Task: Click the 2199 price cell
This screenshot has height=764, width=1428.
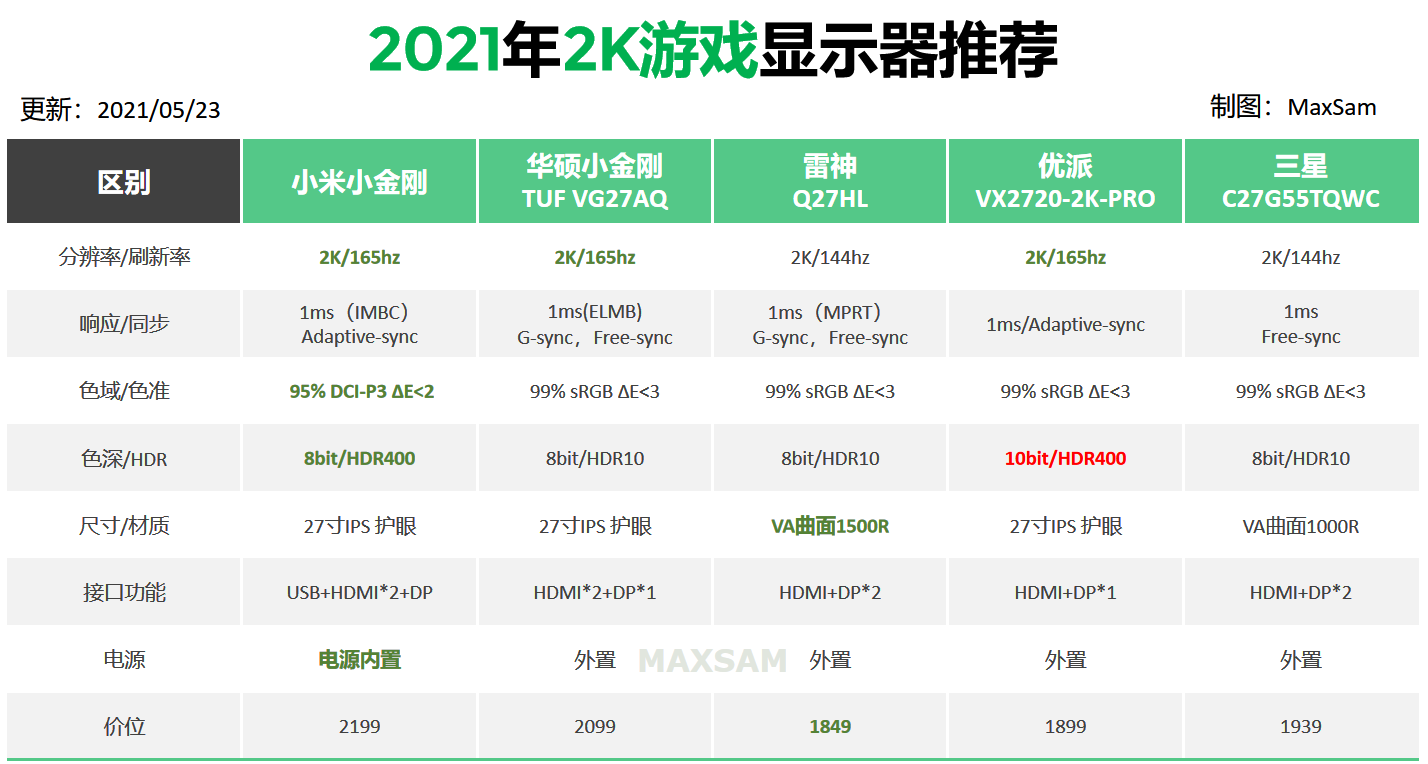Action: point(360,726)
